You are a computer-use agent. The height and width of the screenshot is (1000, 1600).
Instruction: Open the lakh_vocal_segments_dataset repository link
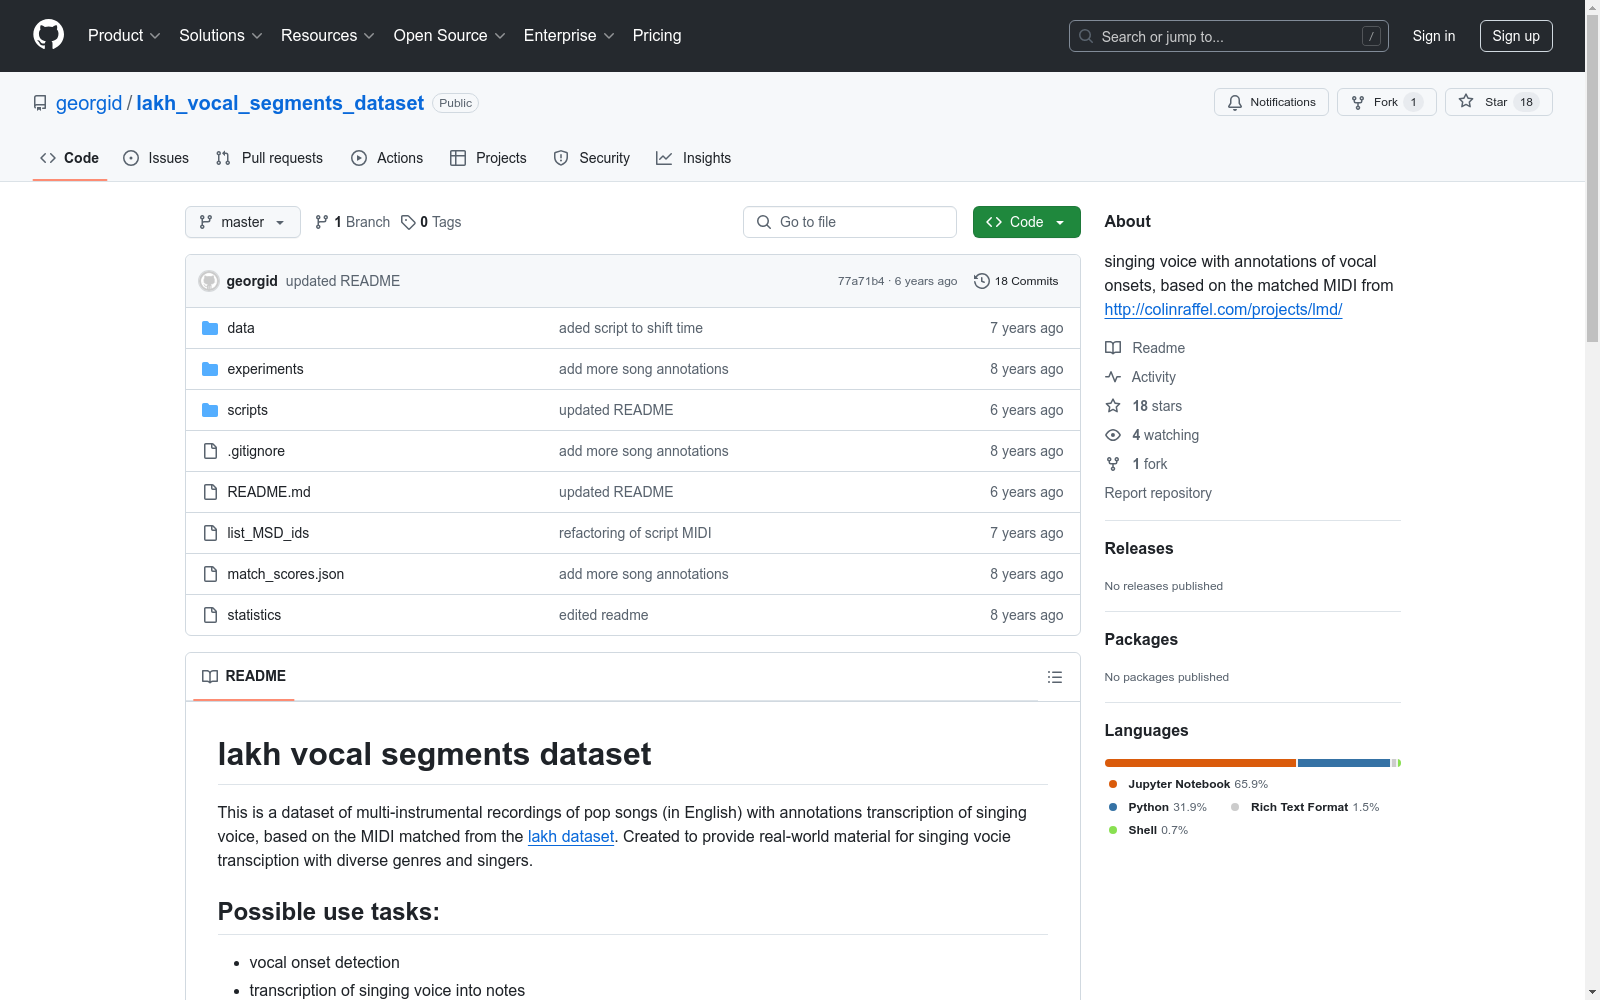point(280,103)
